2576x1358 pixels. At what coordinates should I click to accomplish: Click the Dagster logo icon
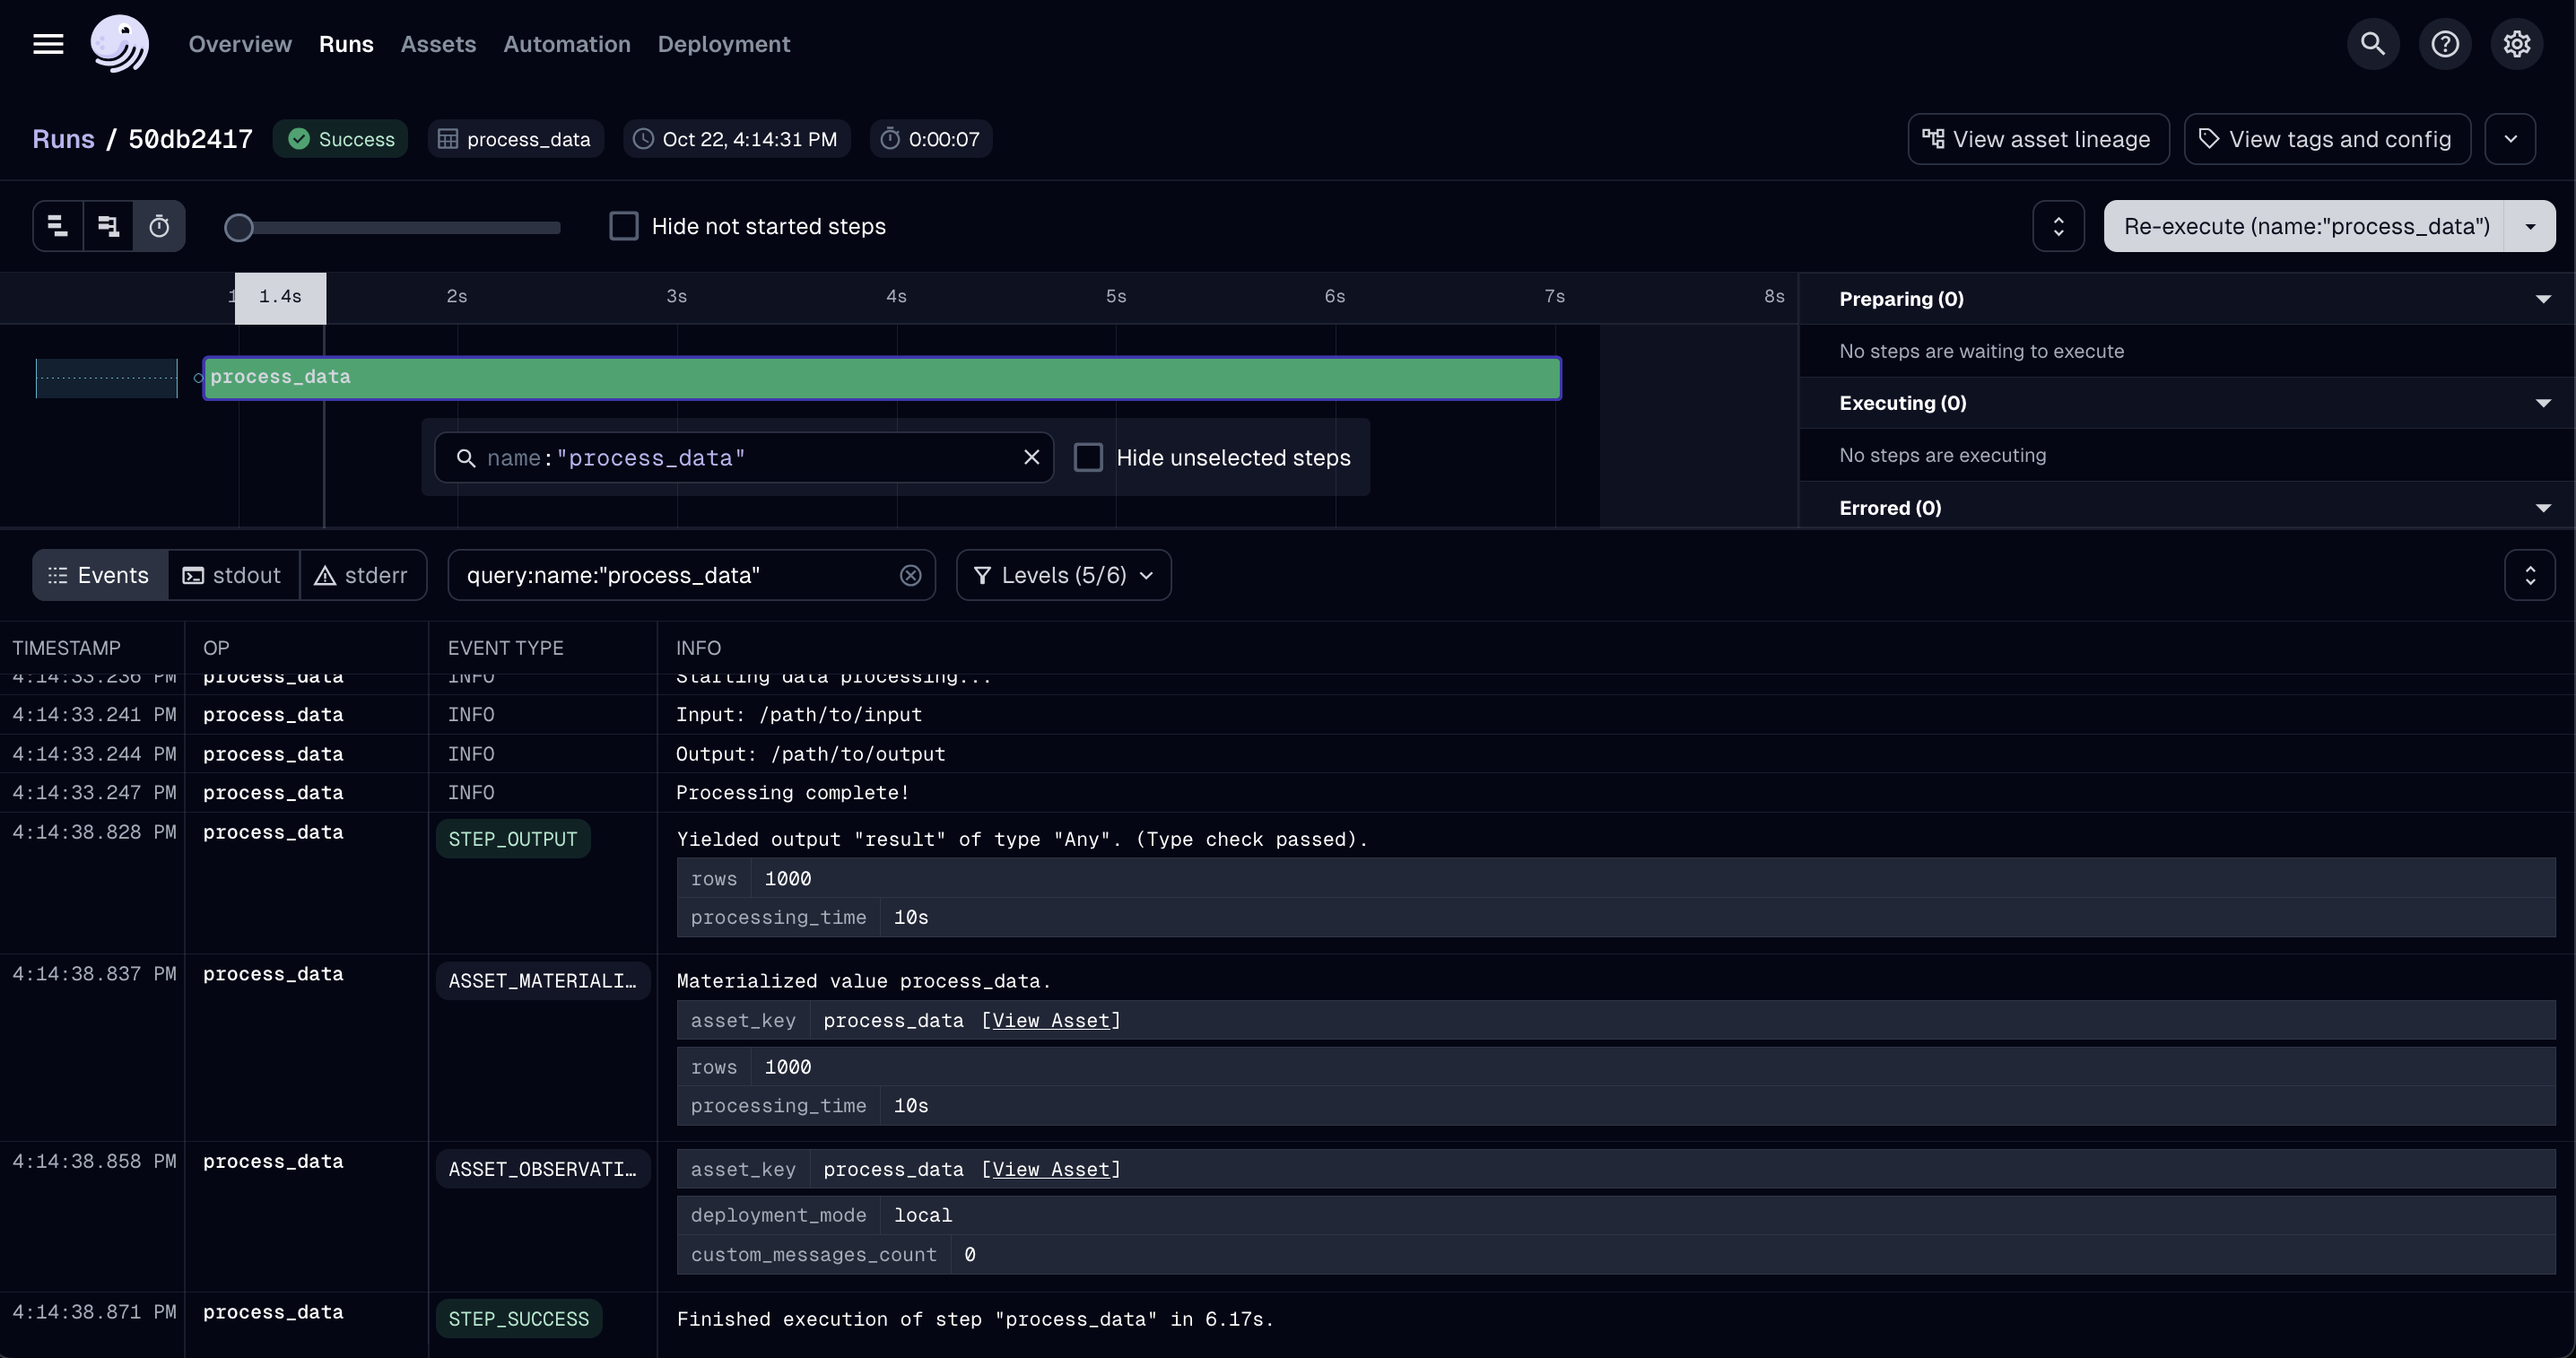[120, 44]
